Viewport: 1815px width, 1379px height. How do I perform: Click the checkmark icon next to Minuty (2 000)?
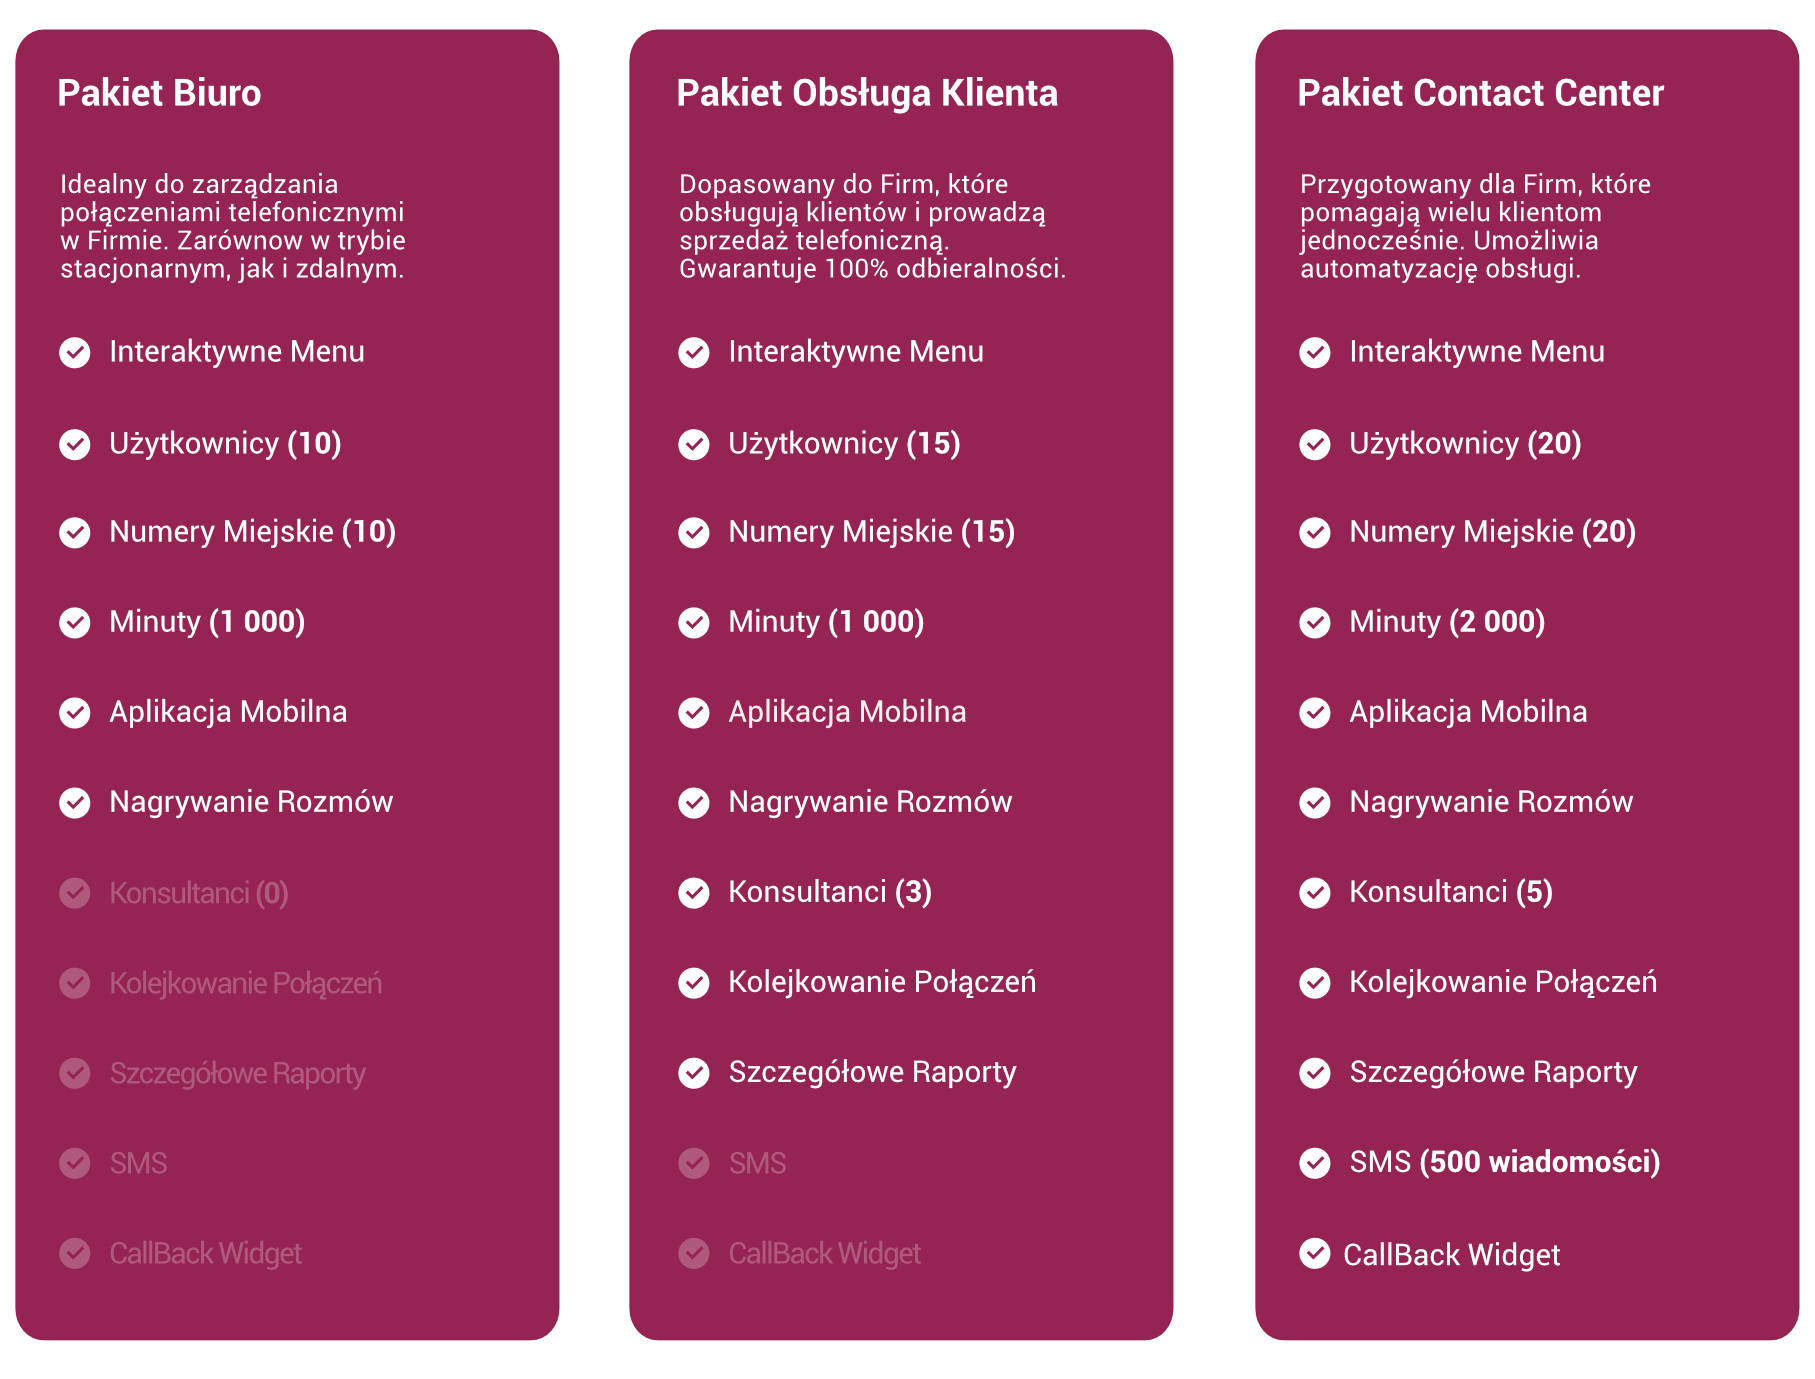click(x=1315, y=622)
